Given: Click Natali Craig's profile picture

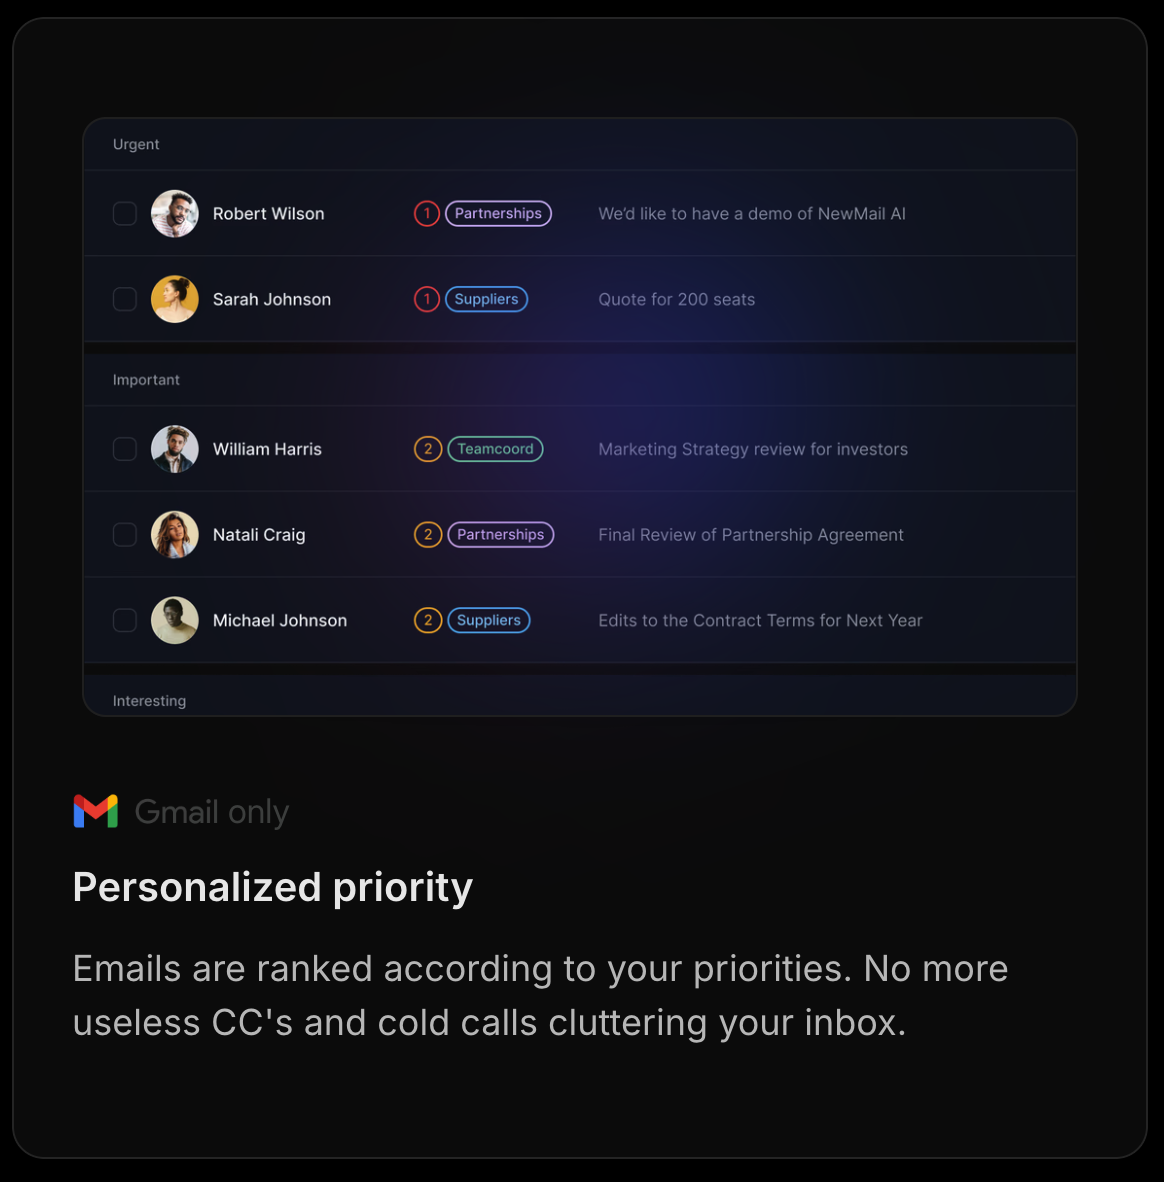Looking at the screenshot, I should (x=175, y=535).
